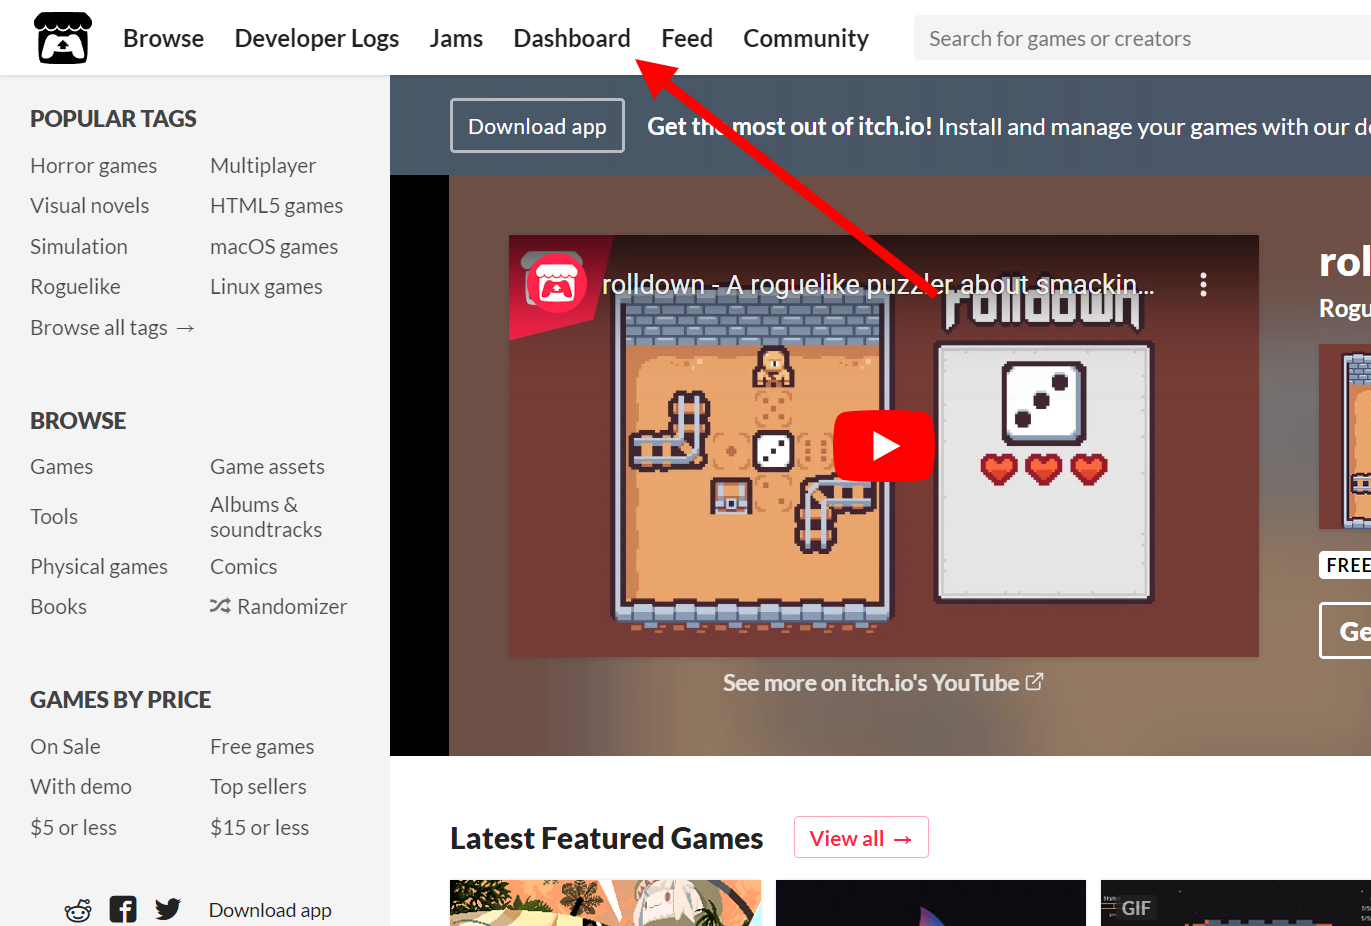
Task: Click Download app link in sidebar footer
Action: tap(270, 910)
